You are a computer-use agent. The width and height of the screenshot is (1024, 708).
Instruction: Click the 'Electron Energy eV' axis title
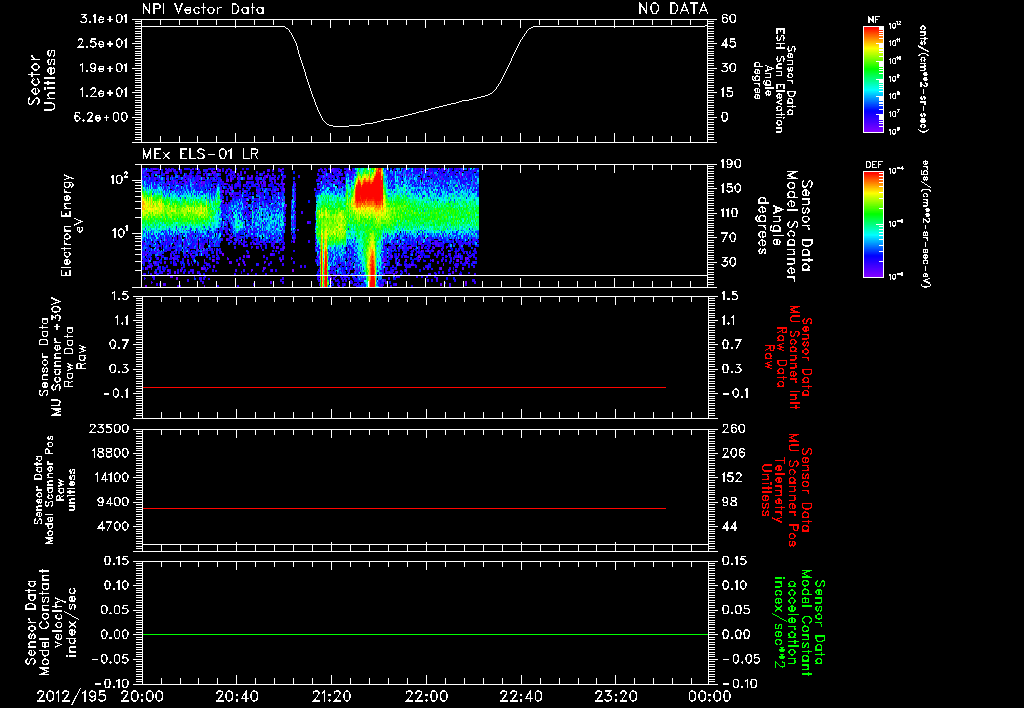pos(71,225)
